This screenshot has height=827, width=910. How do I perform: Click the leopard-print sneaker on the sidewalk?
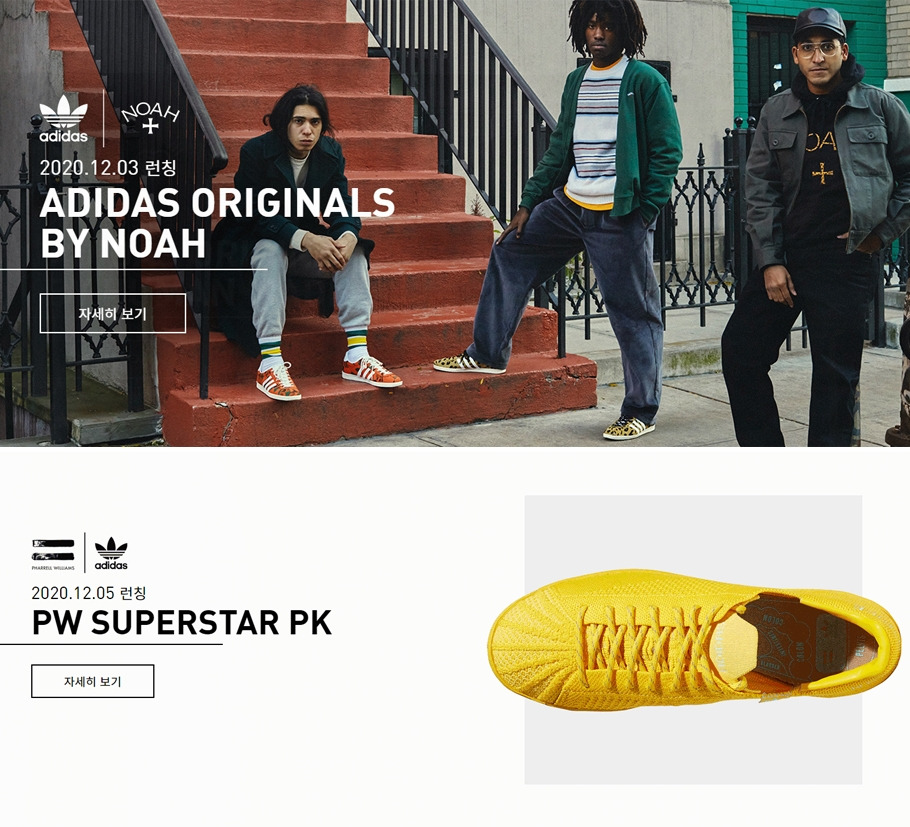click(629, 428)
